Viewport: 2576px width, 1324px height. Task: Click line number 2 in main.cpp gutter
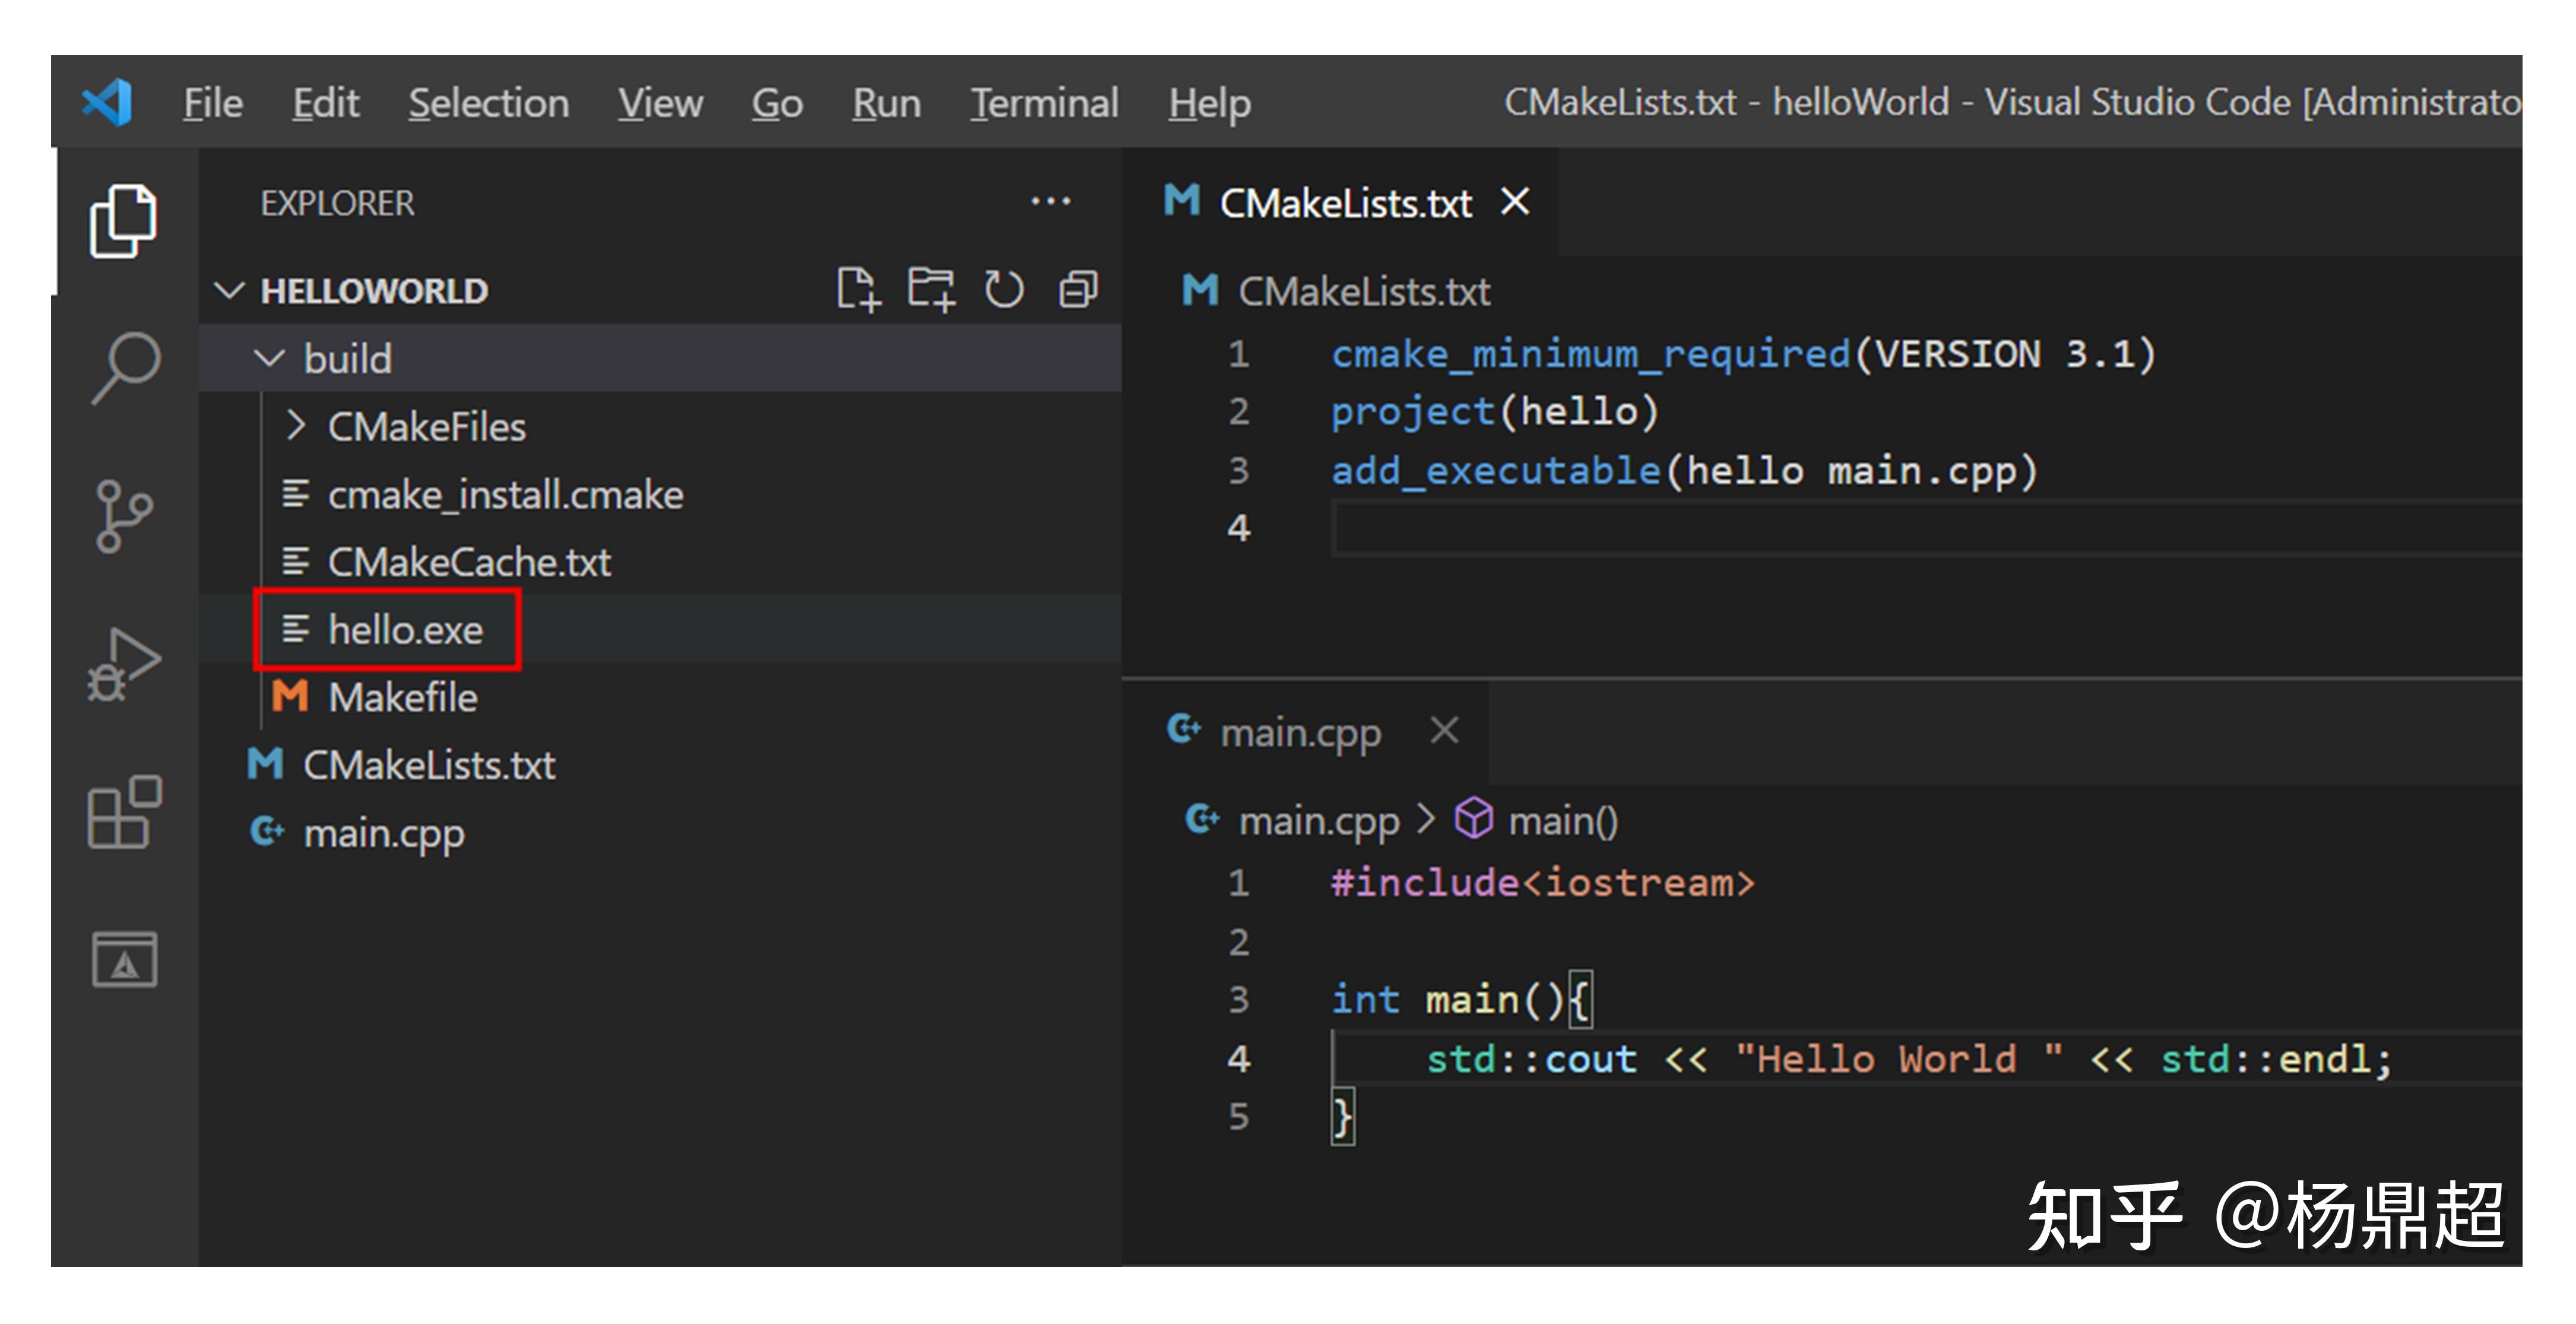[1239, 942]
